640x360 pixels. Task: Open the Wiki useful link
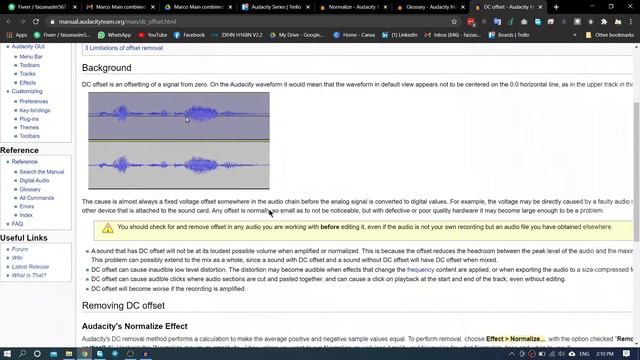pos(17,258)
